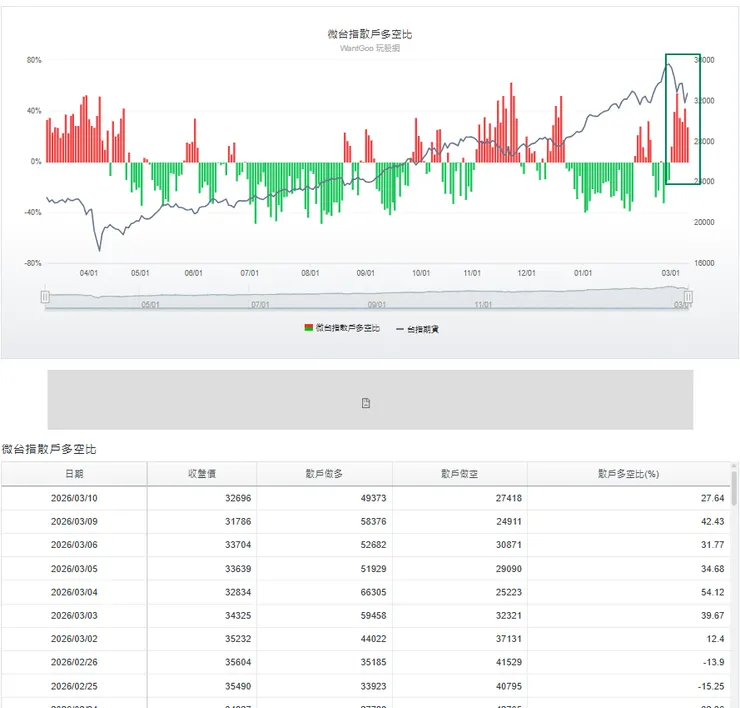Click the 微台指散戶多空比 table heading
Image resolution: width=740 pixels, height=708 pixels.
pos(49,449)
